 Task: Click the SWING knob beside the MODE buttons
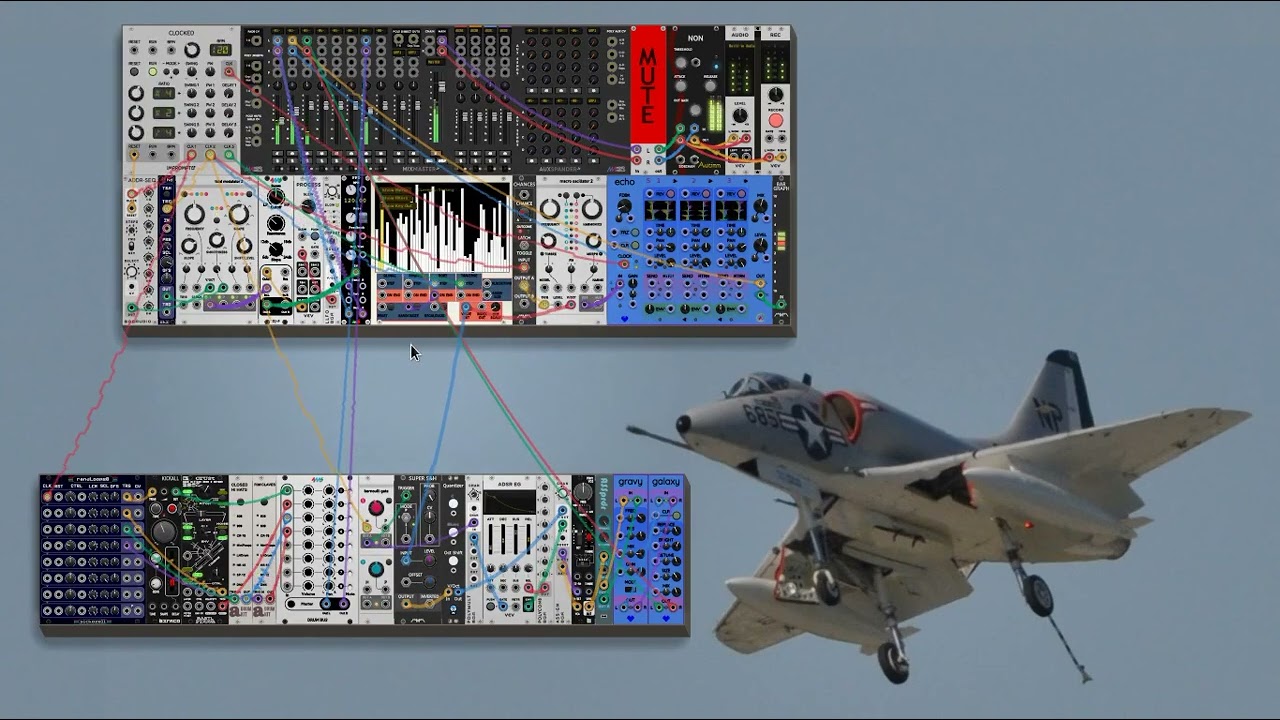coord(192,72)
